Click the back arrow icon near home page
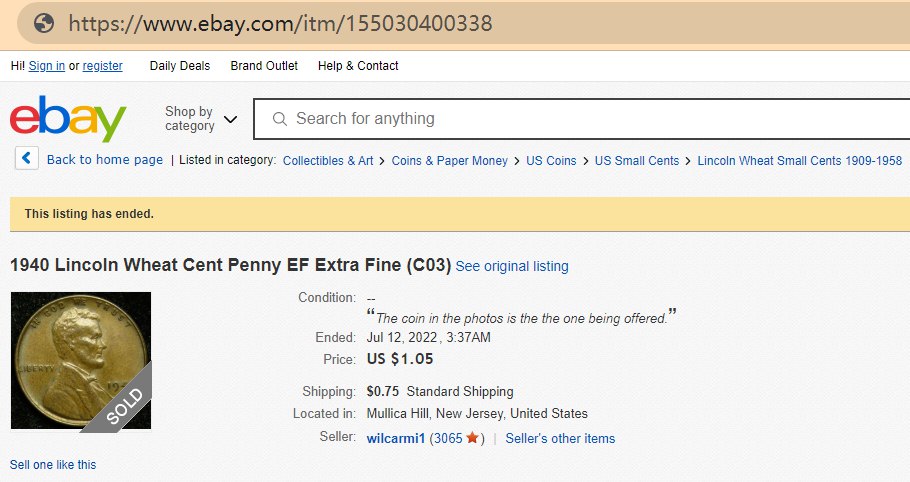 point(27,159)
